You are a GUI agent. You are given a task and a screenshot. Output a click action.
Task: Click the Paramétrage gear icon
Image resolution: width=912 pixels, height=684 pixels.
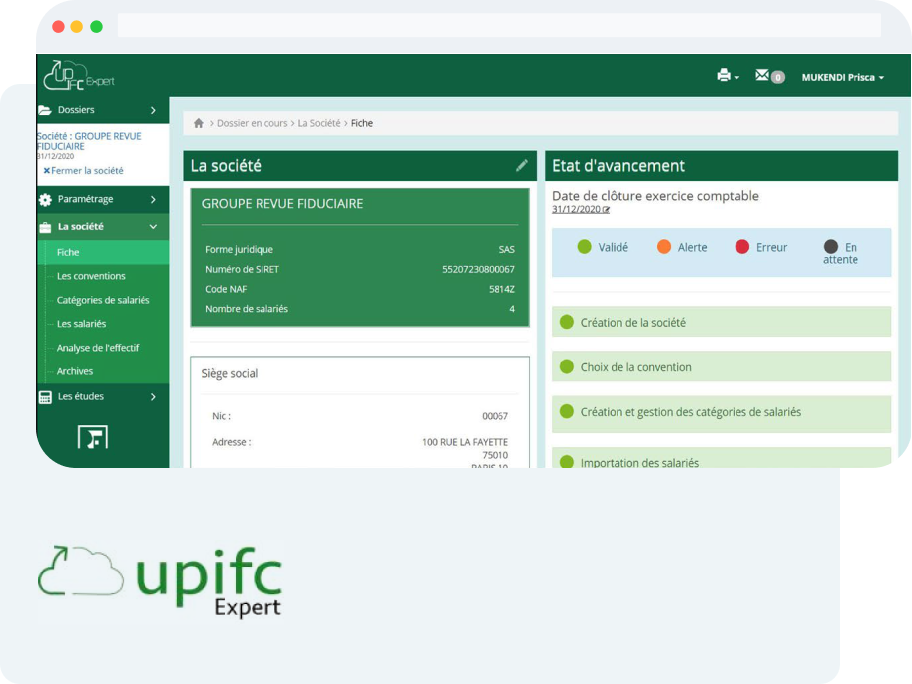click(x=45, y=200)
